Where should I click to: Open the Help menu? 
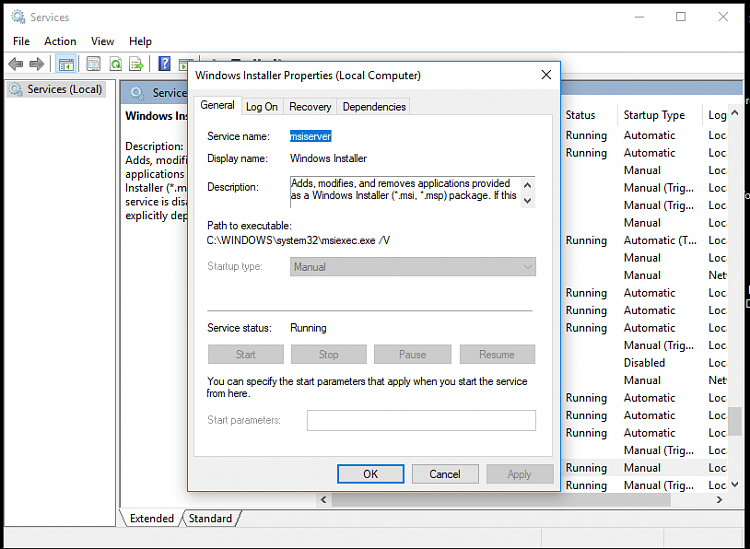point(140,41)
